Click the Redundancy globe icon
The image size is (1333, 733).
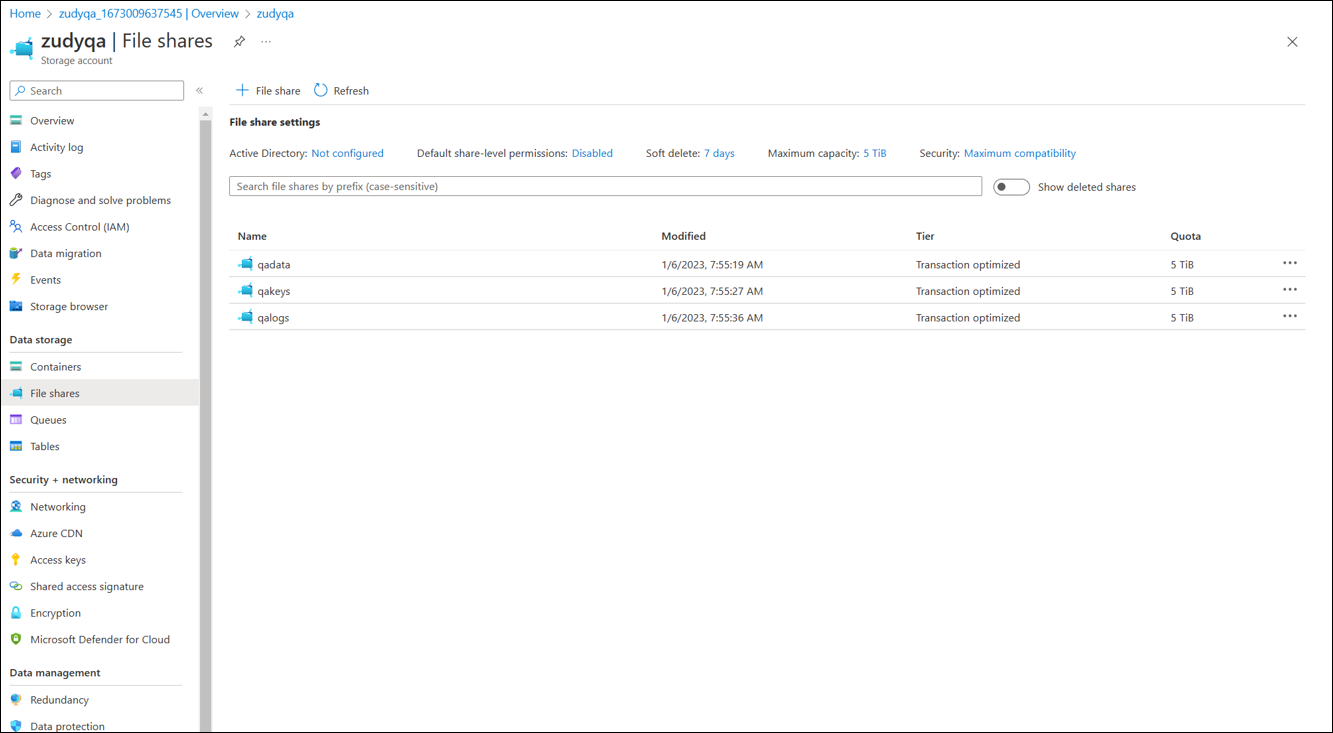pos(16,700)
